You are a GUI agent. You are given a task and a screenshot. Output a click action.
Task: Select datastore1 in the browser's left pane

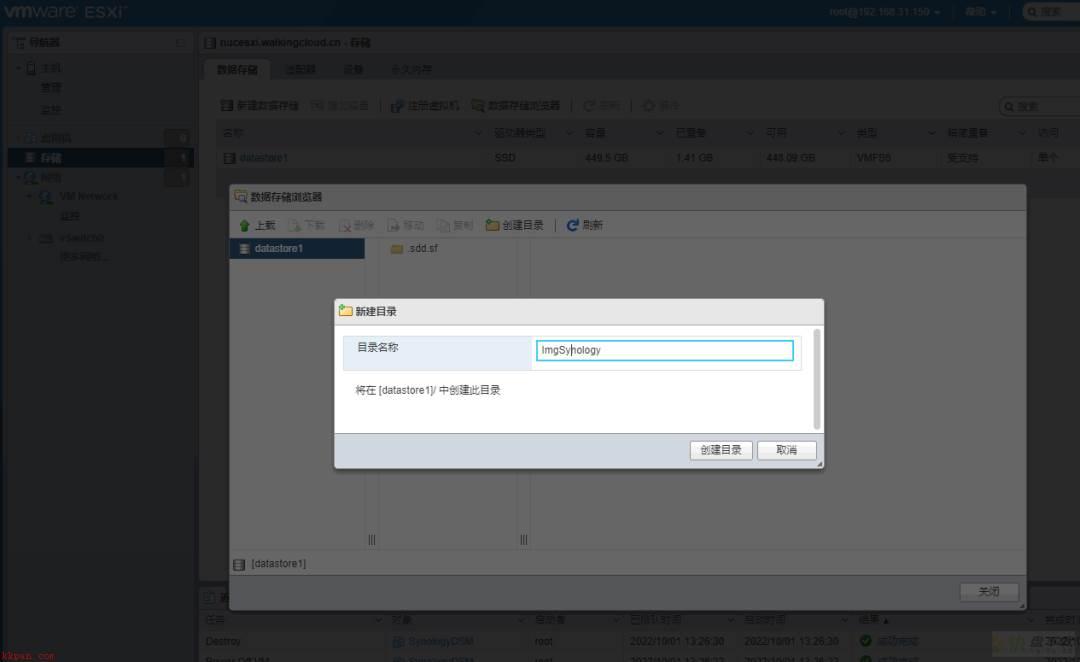click(297, 248)
